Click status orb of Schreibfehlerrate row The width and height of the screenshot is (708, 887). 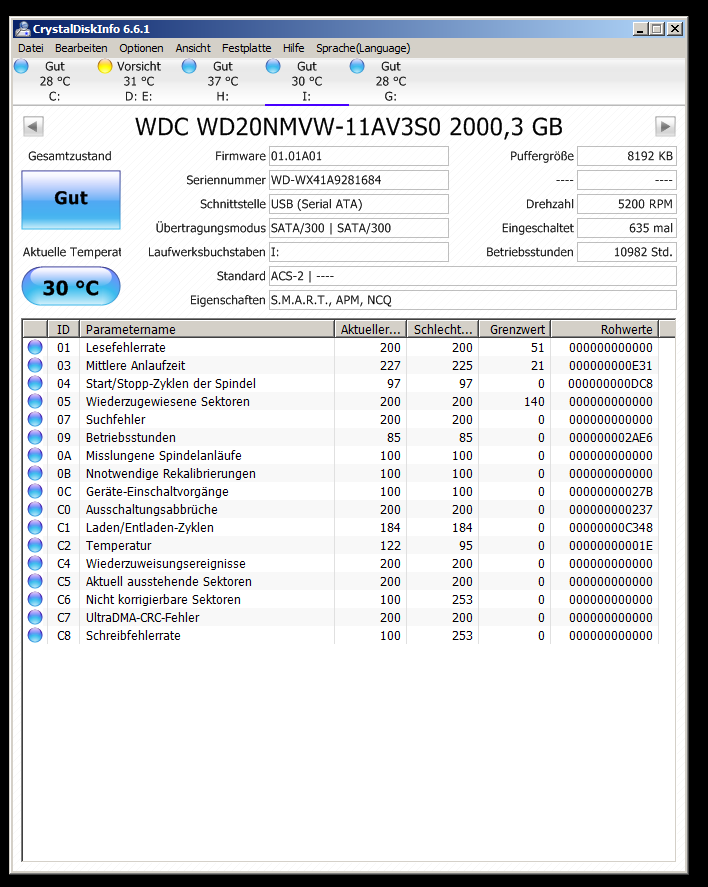point(35,635)
